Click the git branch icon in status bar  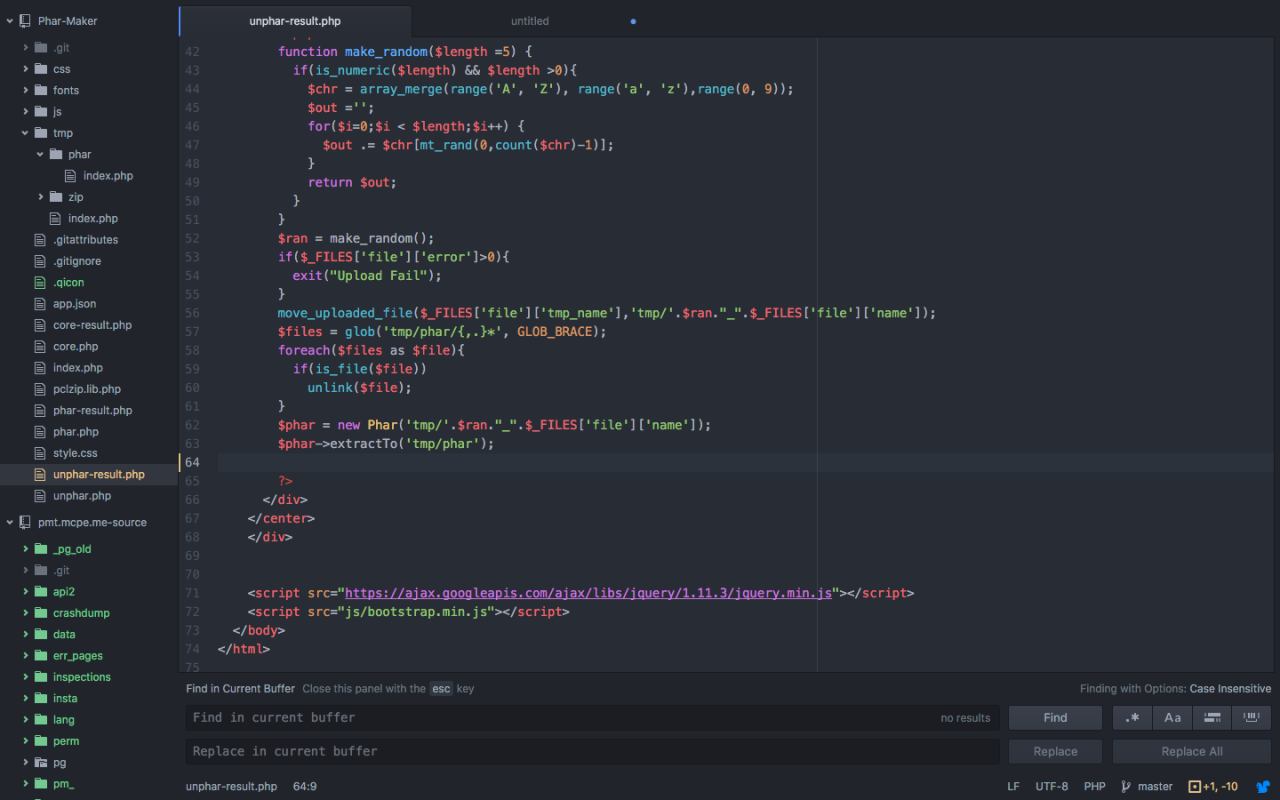click(1127, 787)
